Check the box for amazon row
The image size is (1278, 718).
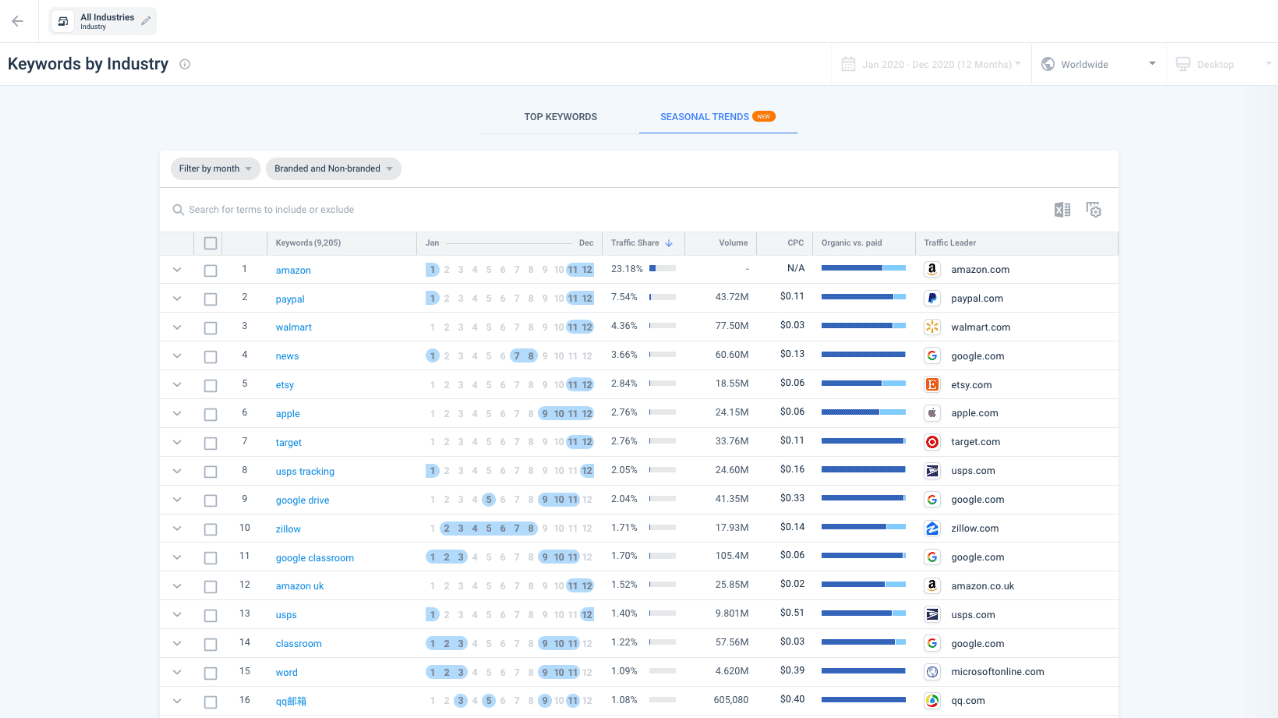(210, 270)
